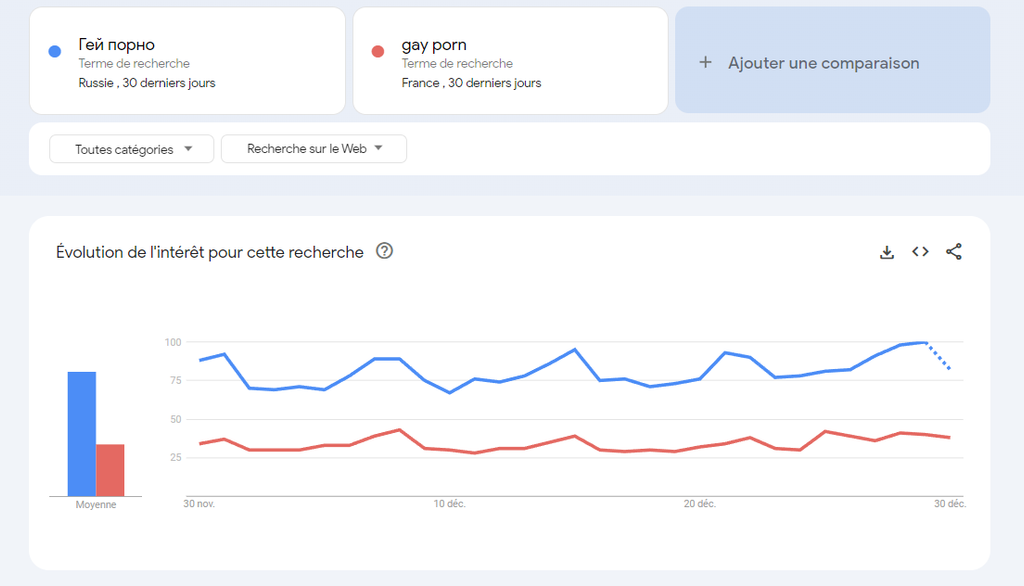1024x586 pixels.
Task: Click the help question mark icon
Action: pos(384,251)
